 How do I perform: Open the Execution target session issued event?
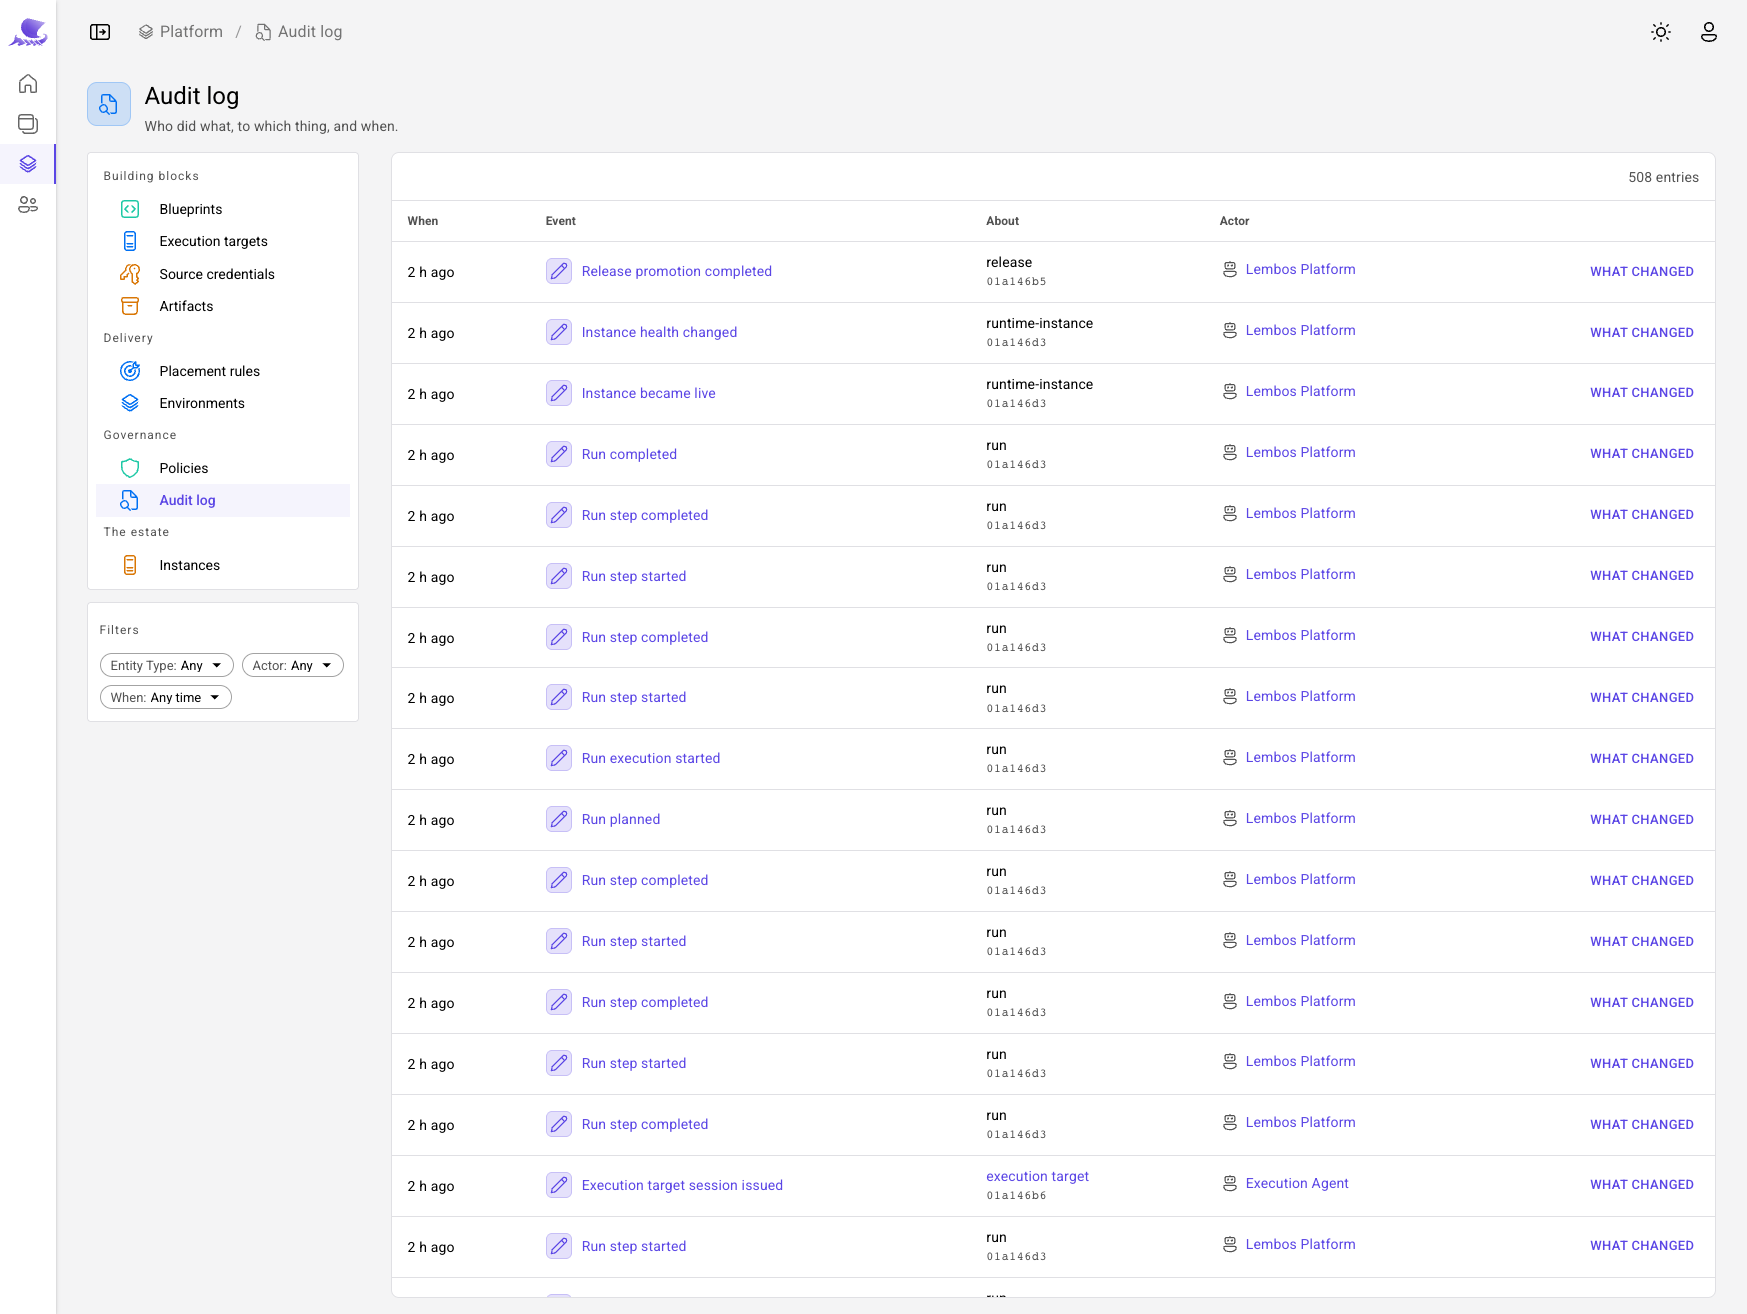pyautogui.click(x=682, y=1185)
